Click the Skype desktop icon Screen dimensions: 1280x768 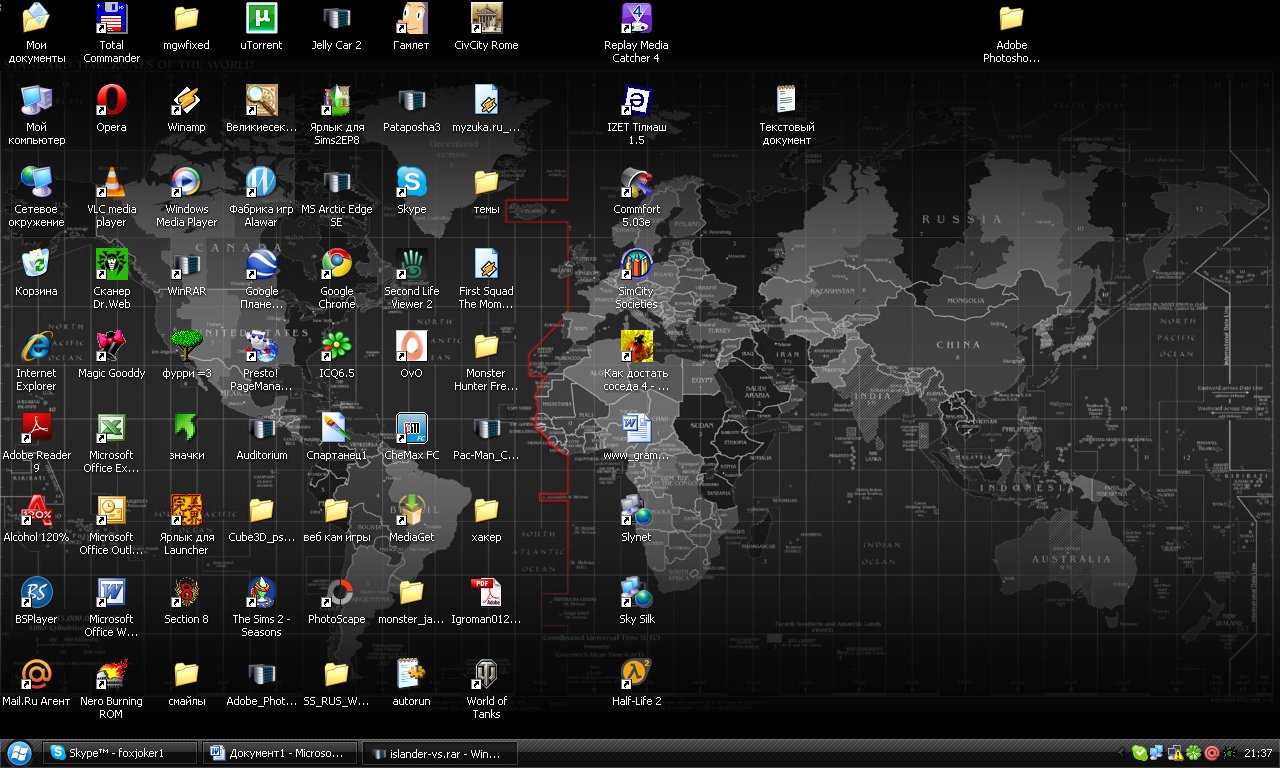tap(411, 183)
